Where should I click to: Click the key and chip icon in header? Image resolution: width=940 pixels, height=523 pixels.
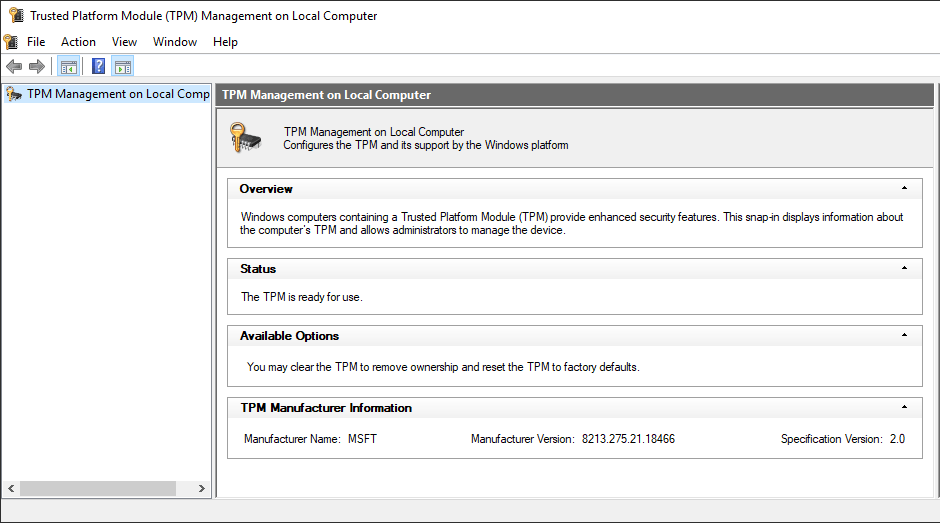tap(245, 137)
